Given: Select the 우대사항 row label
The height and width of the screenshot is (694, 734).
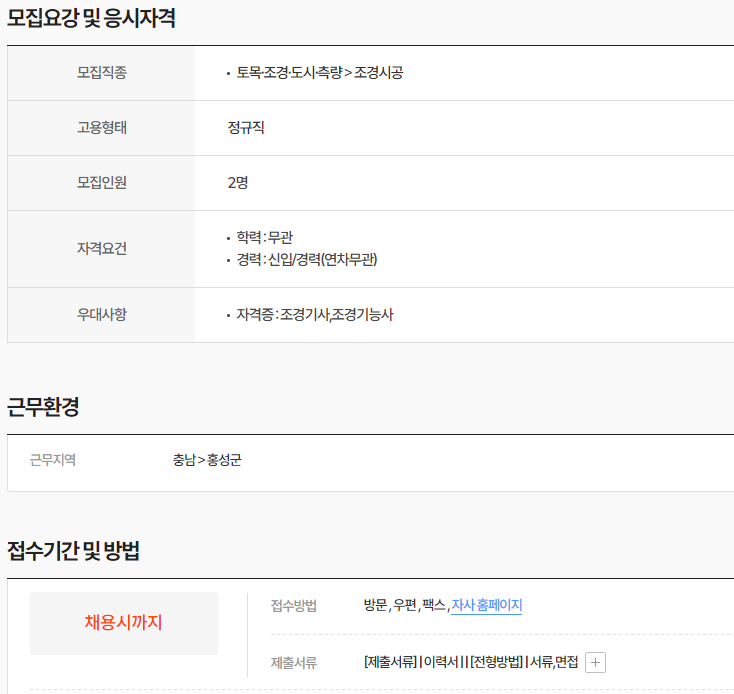Looking at the screenshot, I should (102, 314).
